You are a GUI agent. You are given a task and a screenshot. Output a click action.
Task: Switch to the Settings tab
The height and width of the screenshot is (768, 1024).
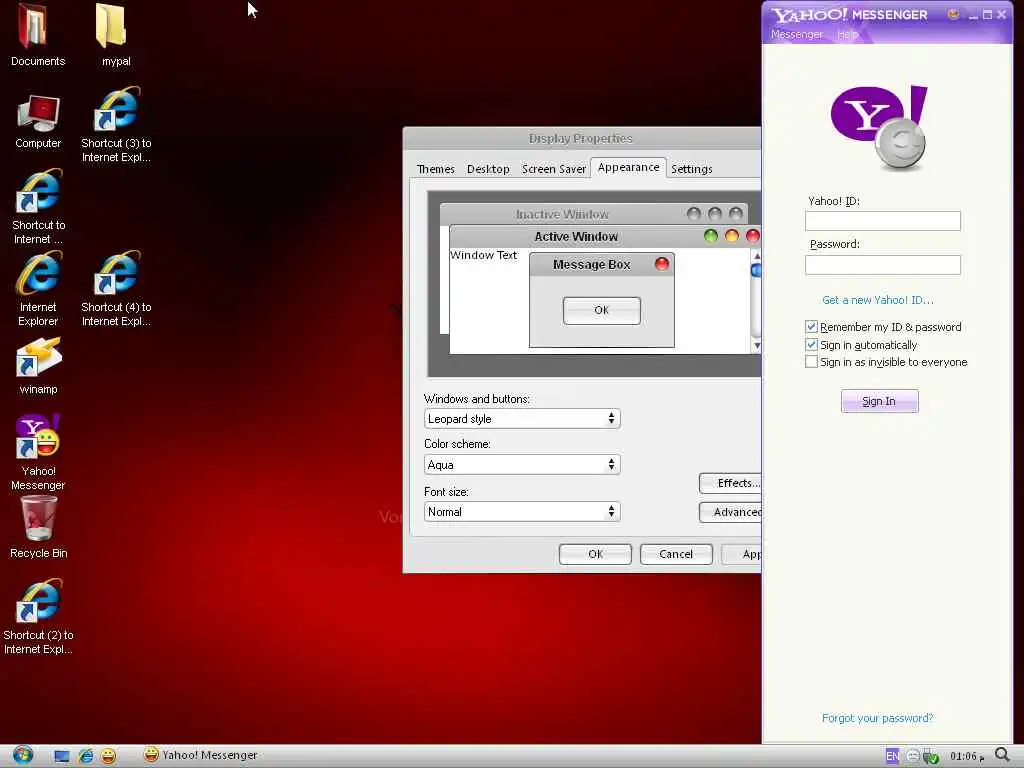[692, 169]
